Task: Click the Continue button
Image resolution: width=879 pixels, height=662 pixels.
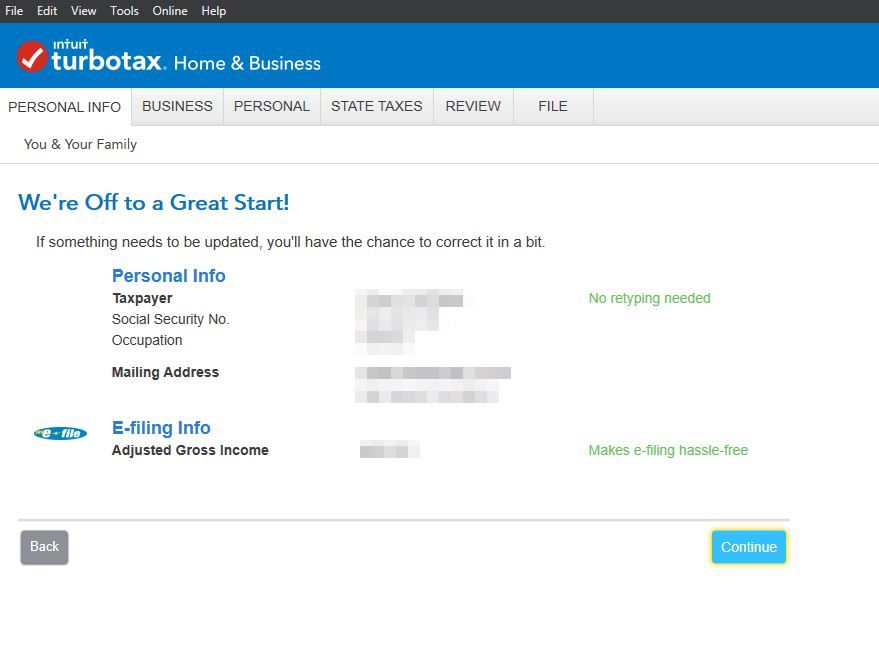Action: pos(749,547)
